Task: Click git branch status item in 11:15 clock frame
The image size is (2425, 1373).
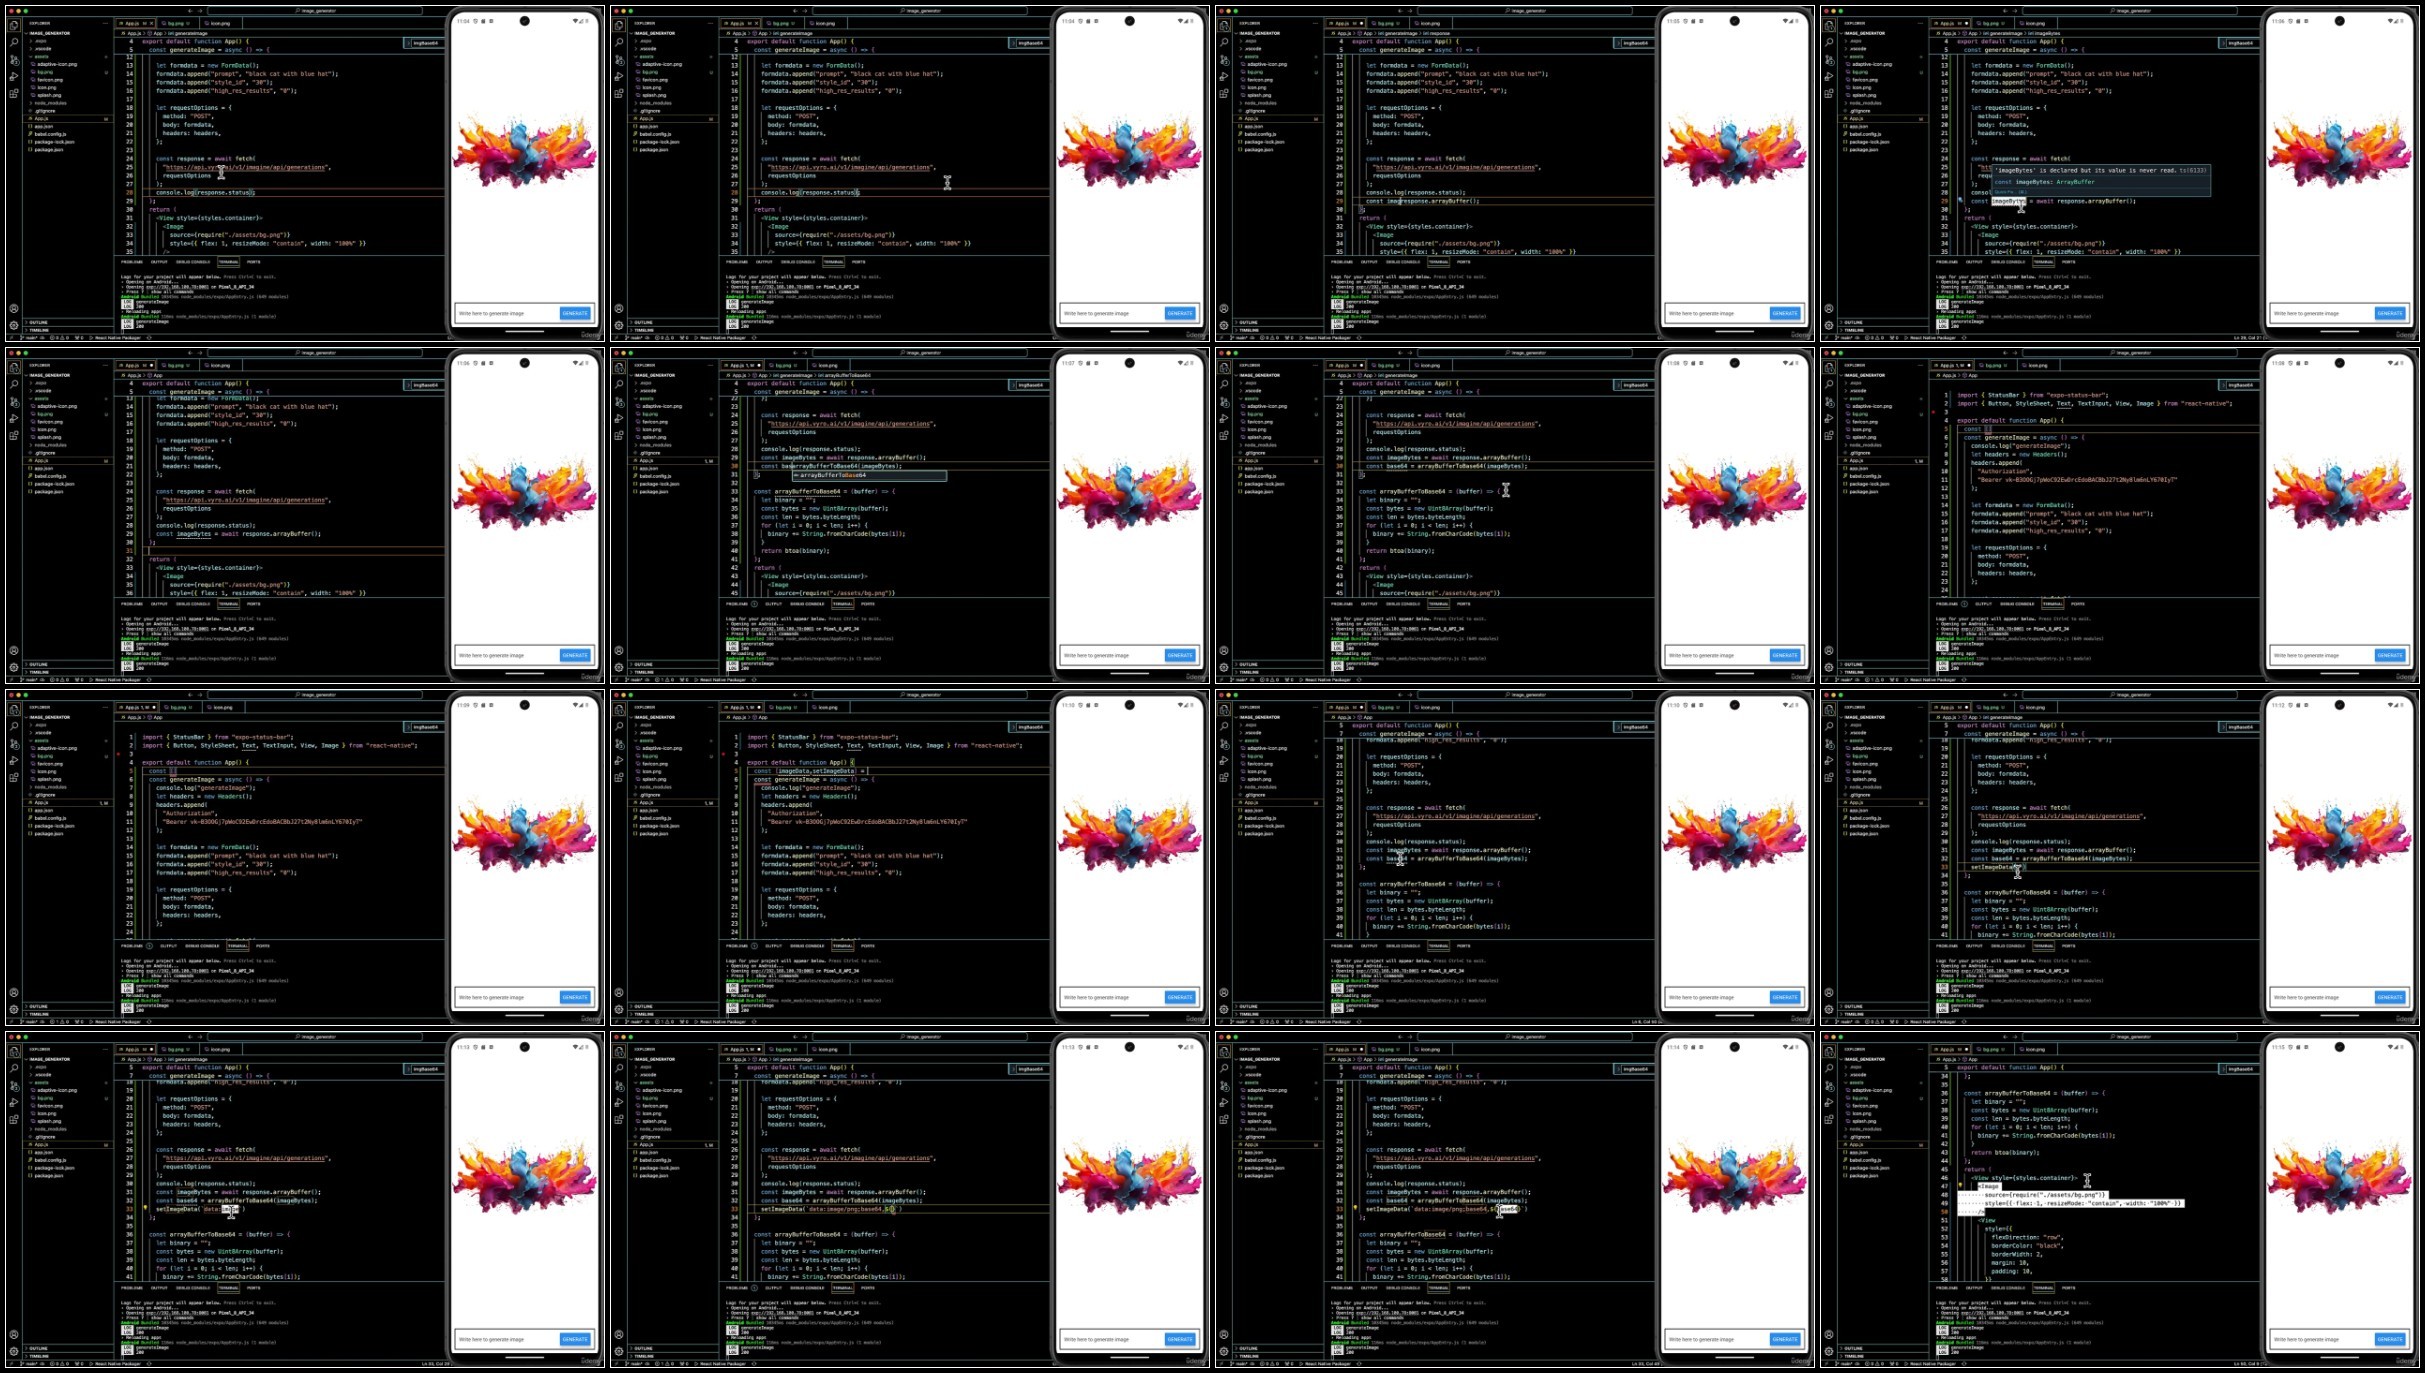Action: [x=1843, y=1364]
